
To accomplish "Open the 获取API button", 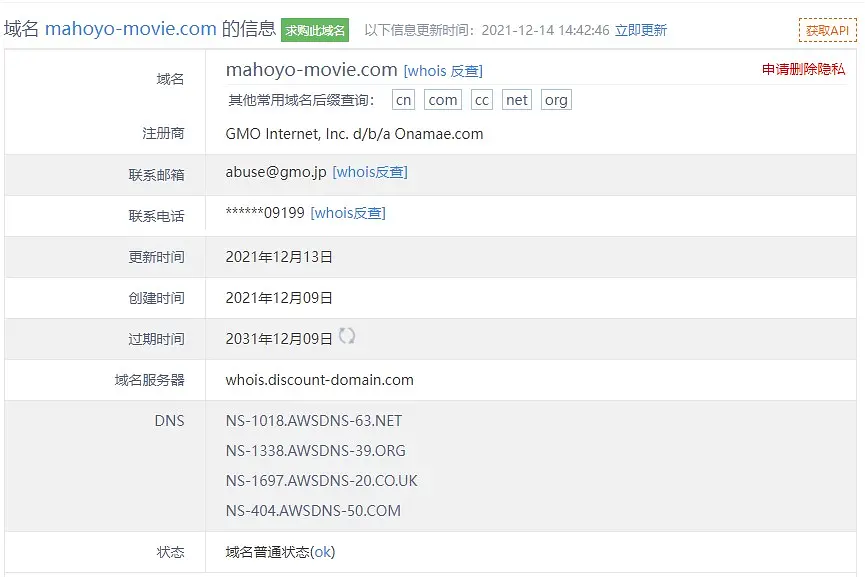I will click(x=827, y=30).
